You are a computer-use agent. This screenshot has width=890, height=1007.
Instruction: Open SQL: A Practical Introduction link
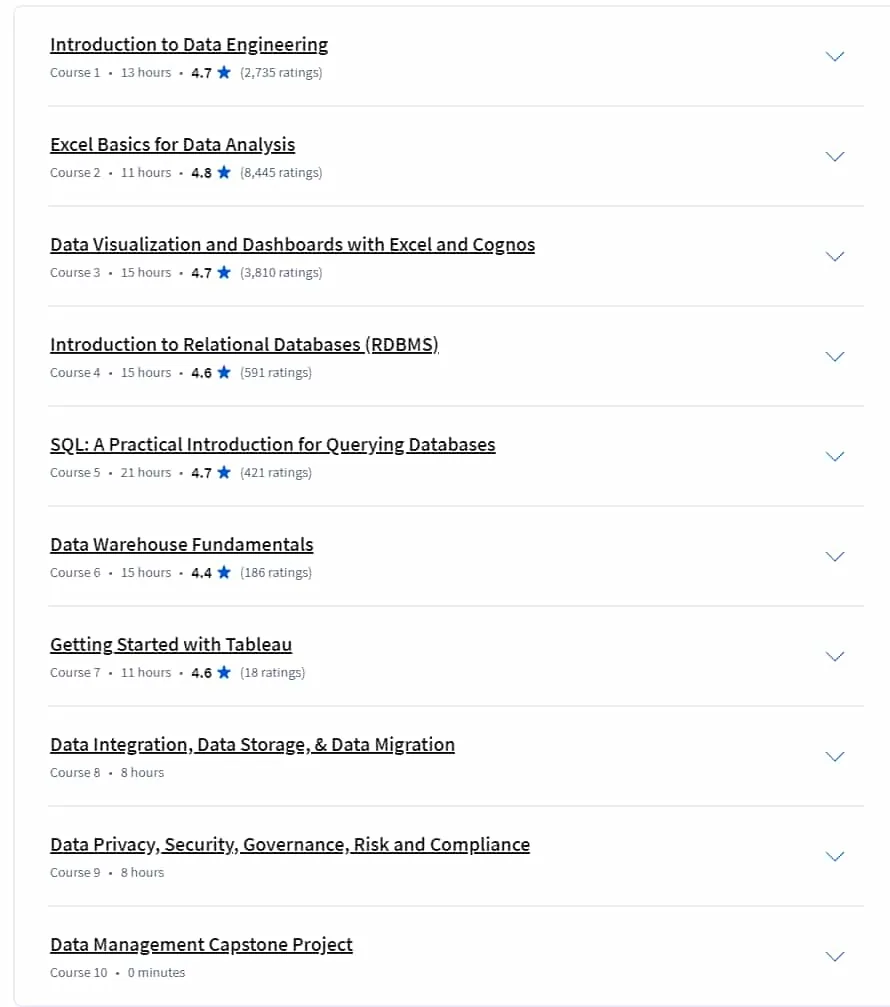pyautogui.click(x=273, y=445)
